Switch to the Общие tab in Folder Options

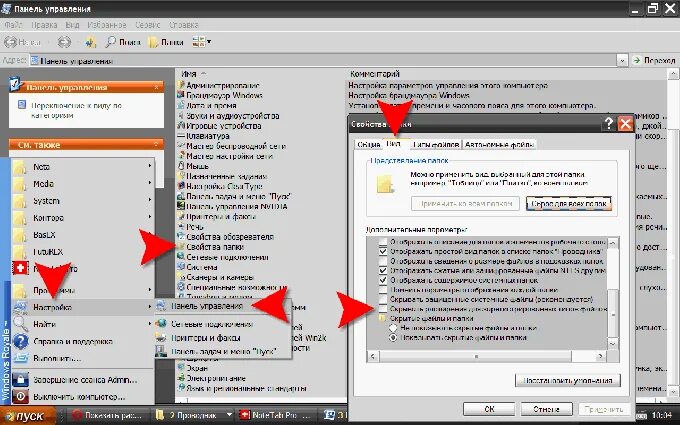point(369,144)
